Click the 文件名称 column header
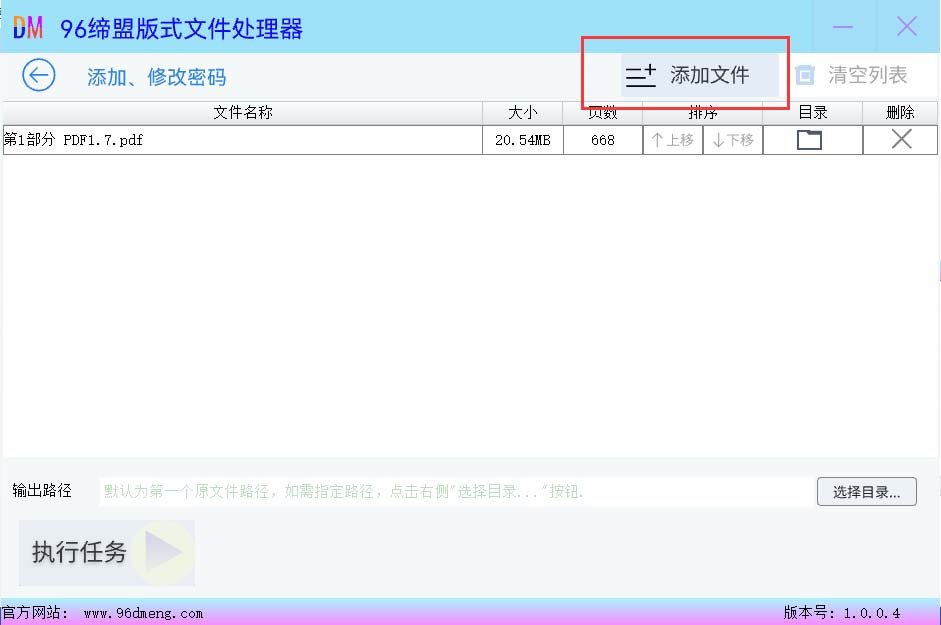The height and width of the screenshot is (625, 941). coord(242,113)
